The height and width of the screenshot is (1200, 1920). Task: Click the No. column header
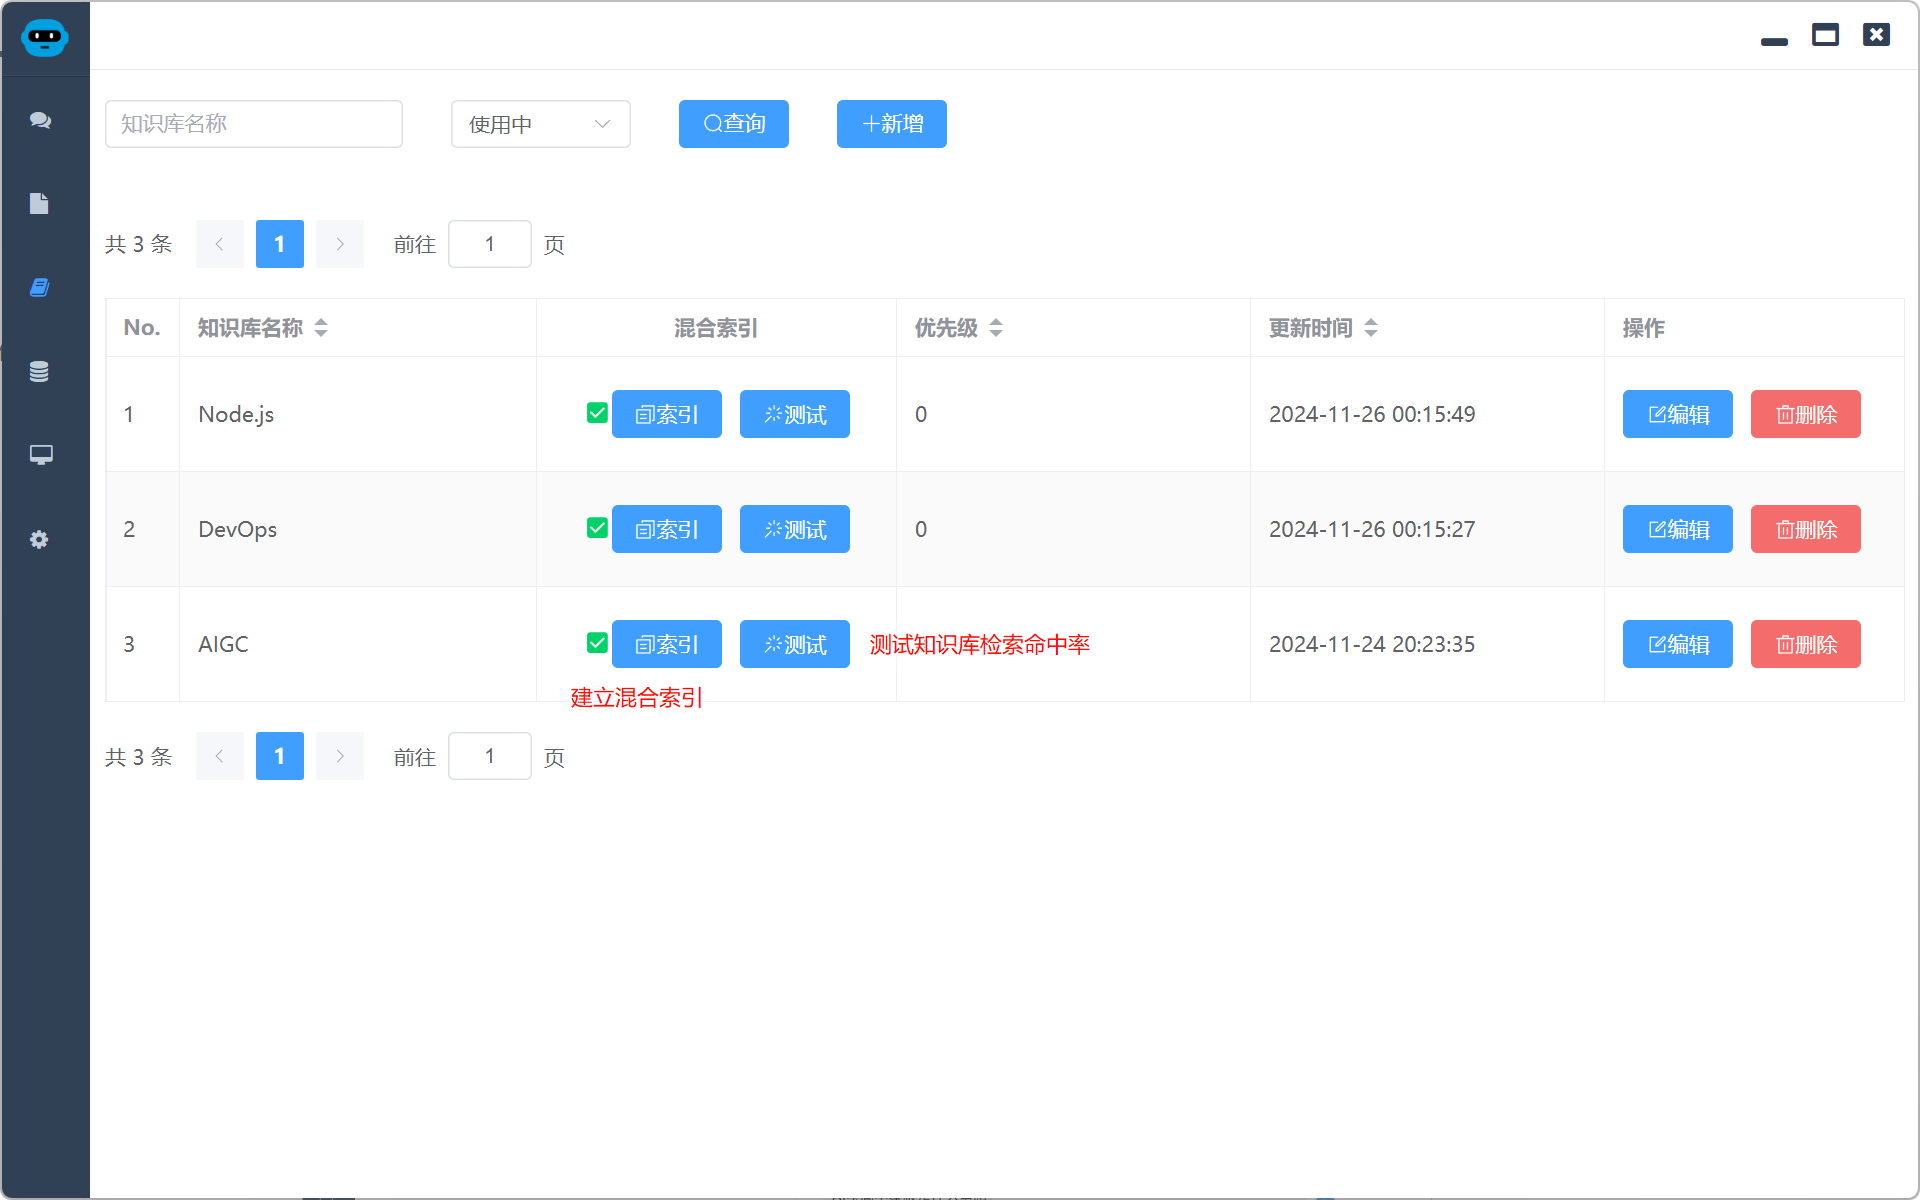(x=142, y=328)
